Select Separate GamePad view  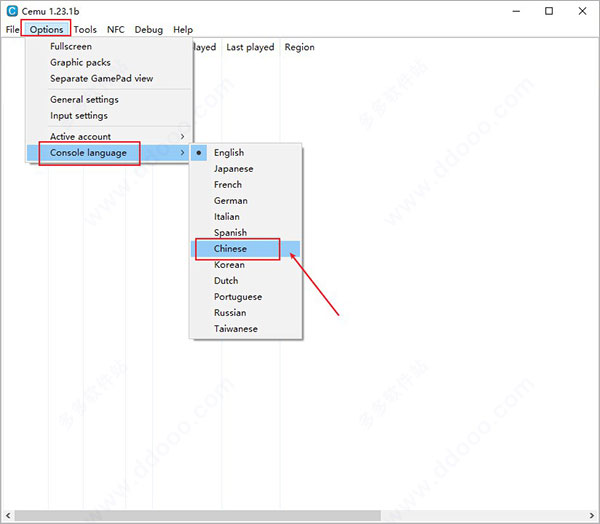tap(109, 78)
